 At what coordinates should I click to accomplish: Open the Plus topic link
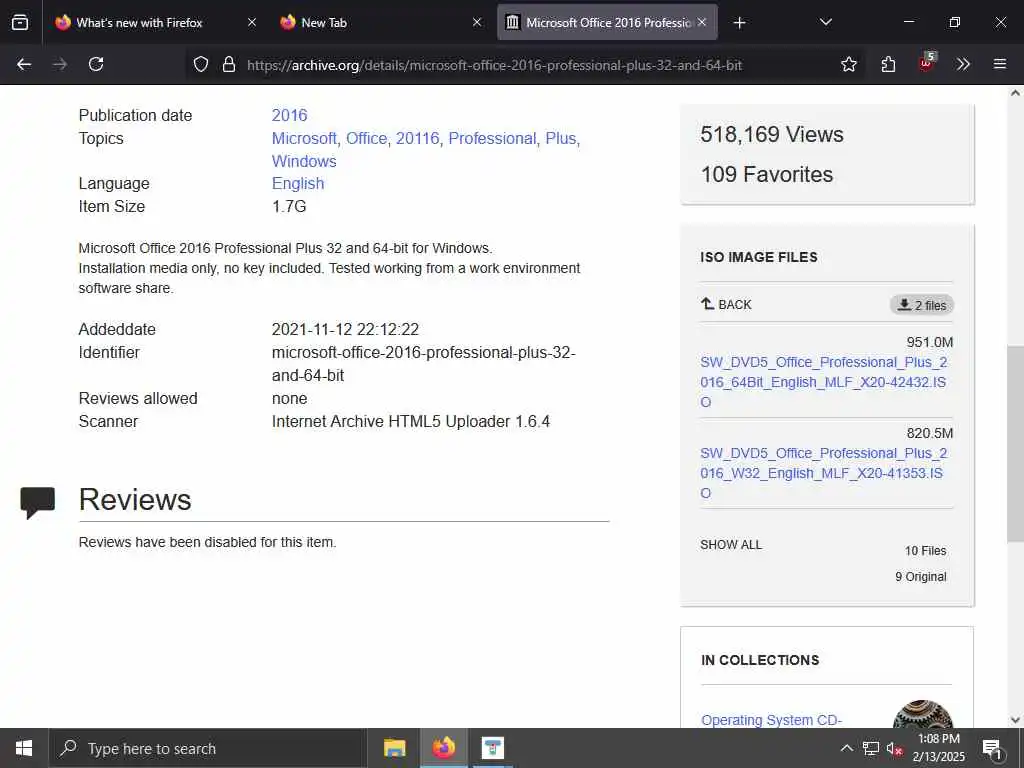coord(561,138)
